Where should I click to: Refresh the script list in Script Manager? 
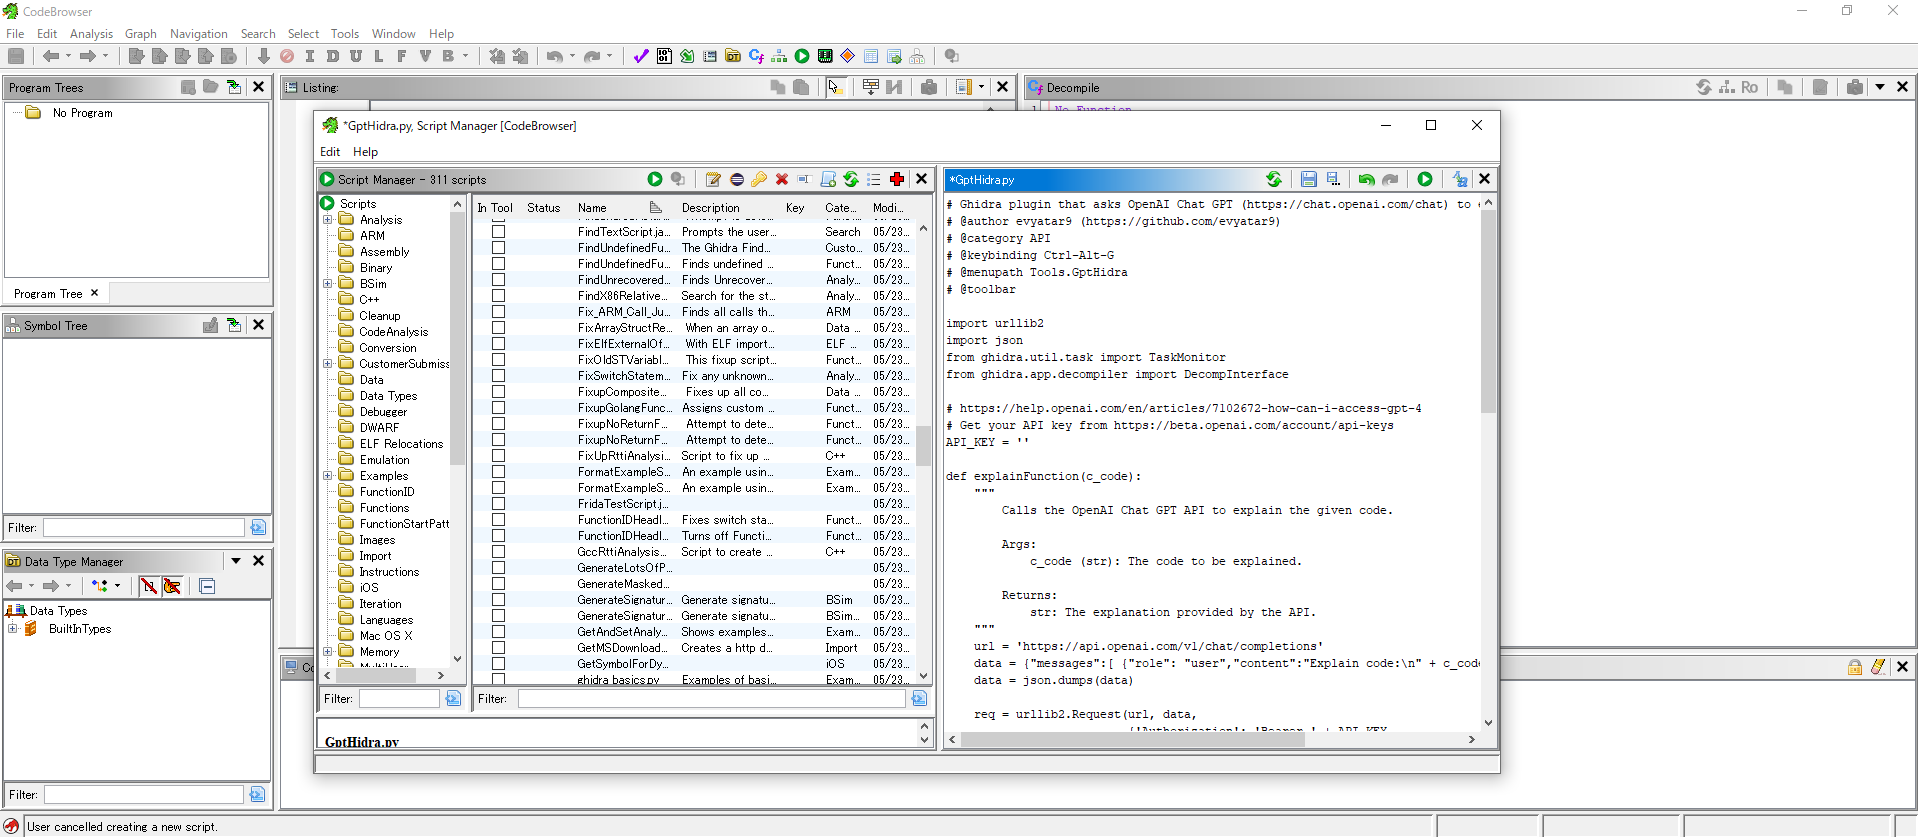click(x=851, y=179)
